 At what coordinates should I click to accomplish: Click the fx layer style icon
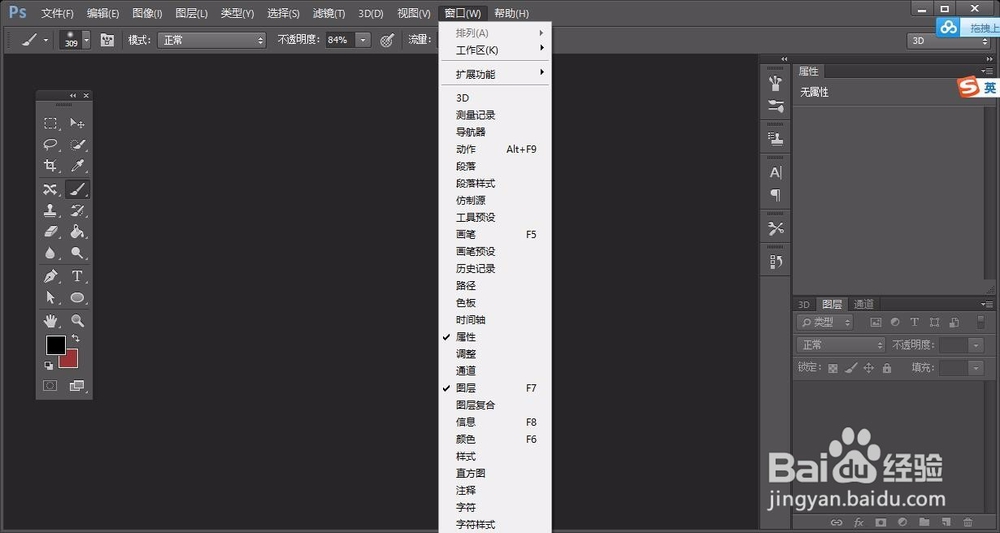coord(858,522)
